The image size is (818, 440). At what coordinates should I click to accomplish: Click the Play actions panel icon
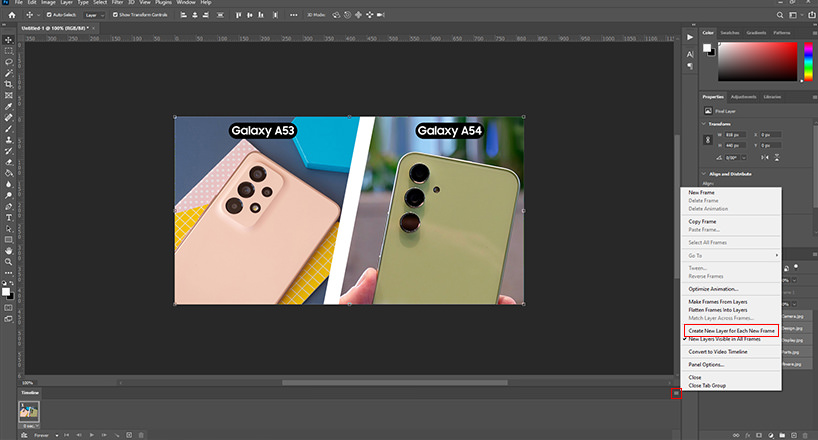pos(690,37)
